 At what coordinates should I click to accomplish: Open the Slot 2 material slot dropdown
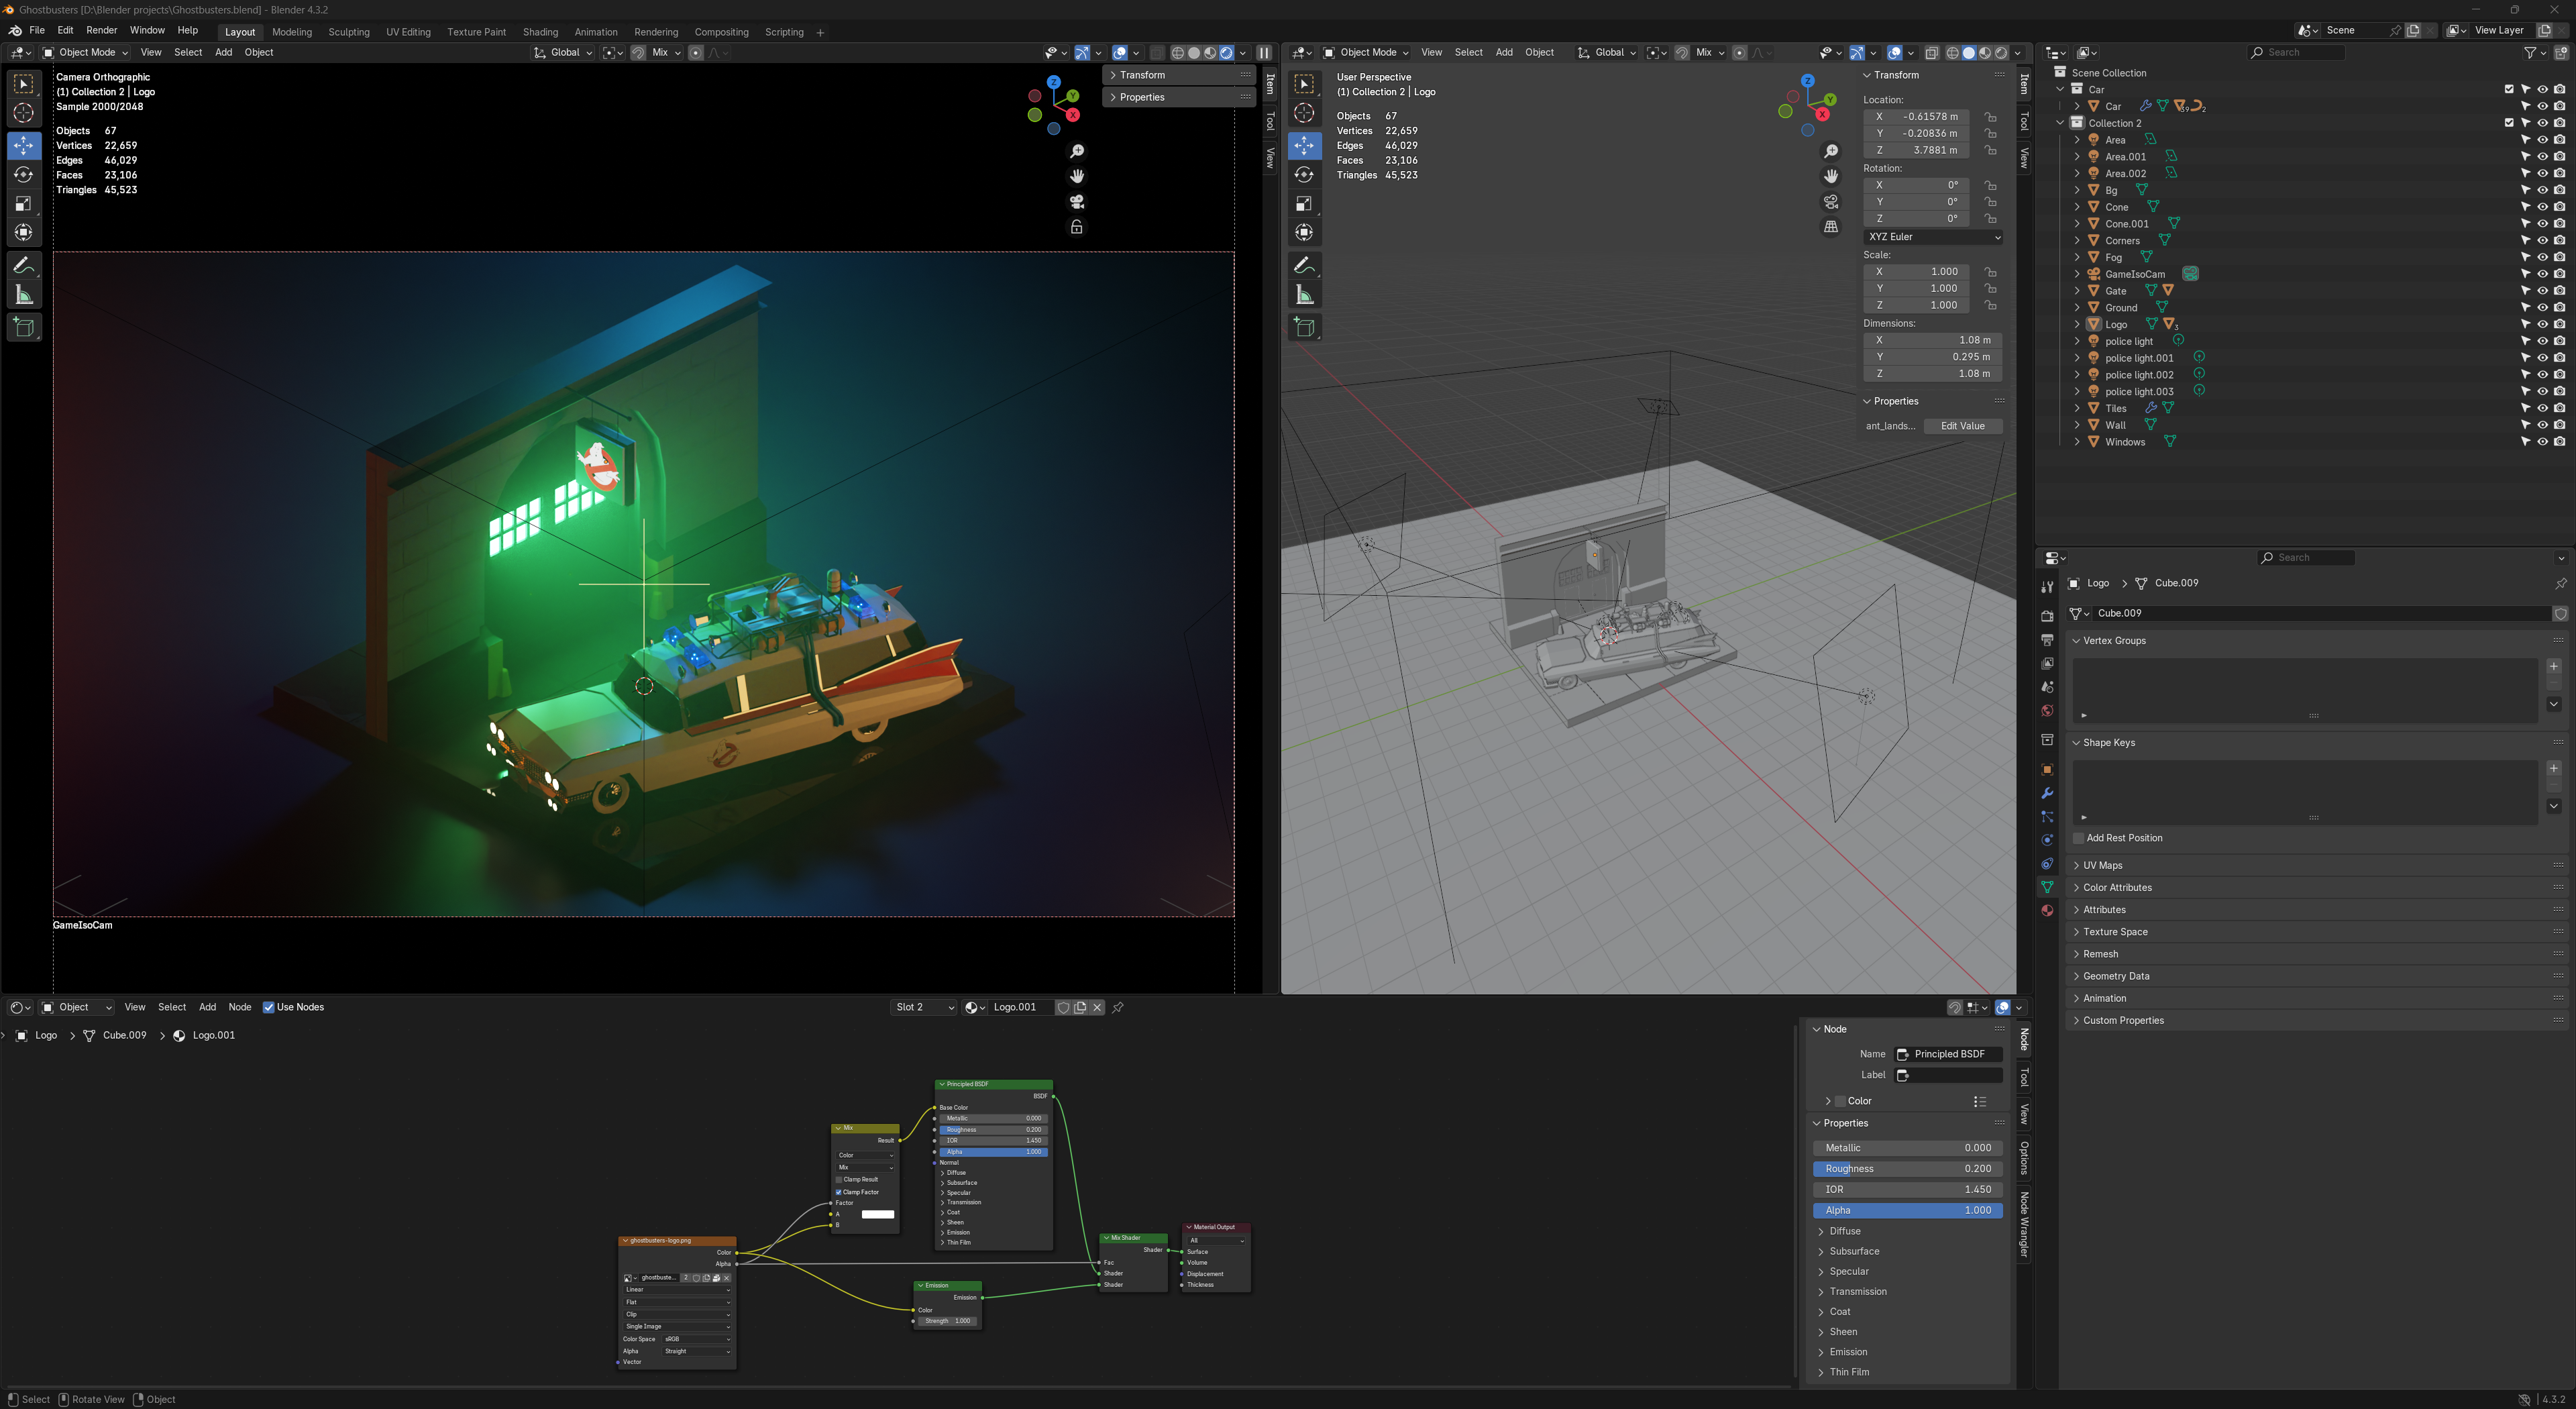pyautogui.click(x=923, y=1007)
